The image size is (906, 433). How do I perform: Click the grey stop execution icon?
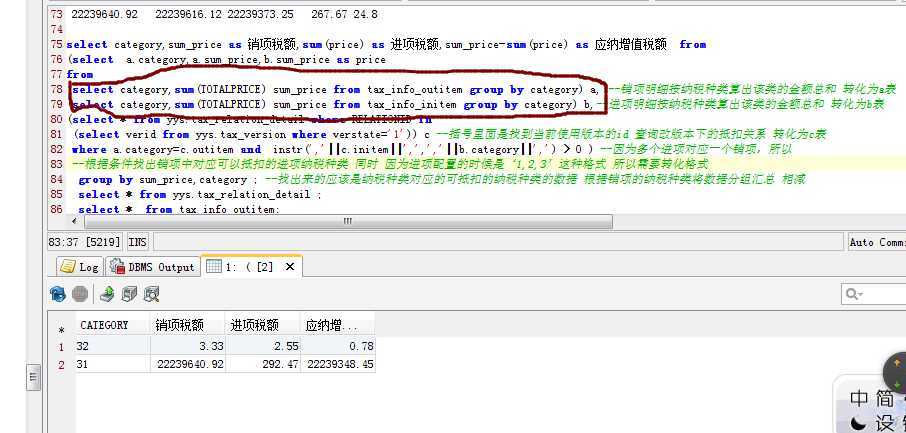80,294
